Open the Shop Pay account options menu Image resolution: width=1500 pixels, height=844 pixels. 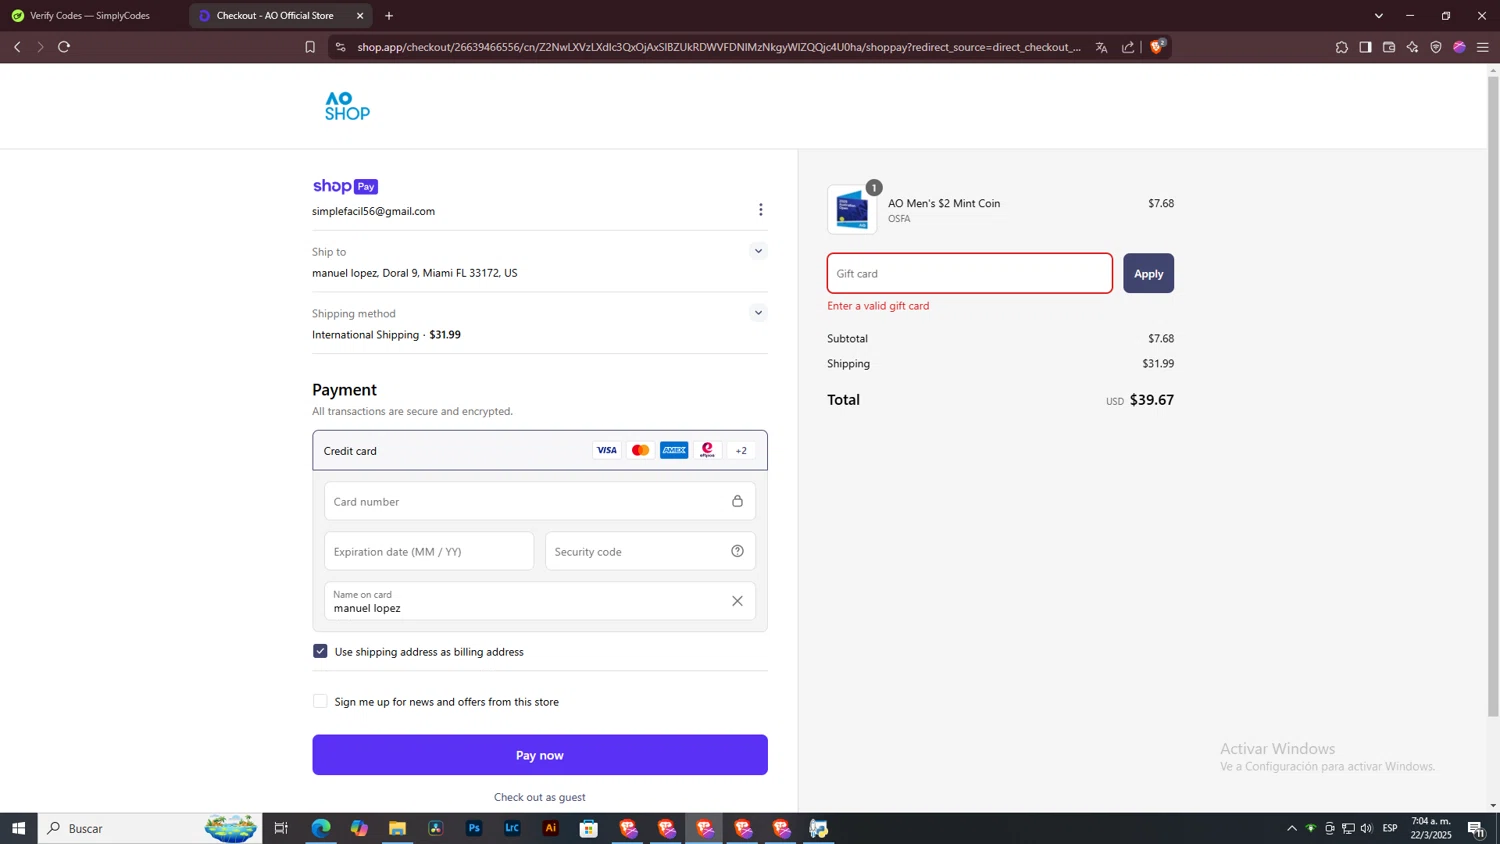click(x=761, y=210)
